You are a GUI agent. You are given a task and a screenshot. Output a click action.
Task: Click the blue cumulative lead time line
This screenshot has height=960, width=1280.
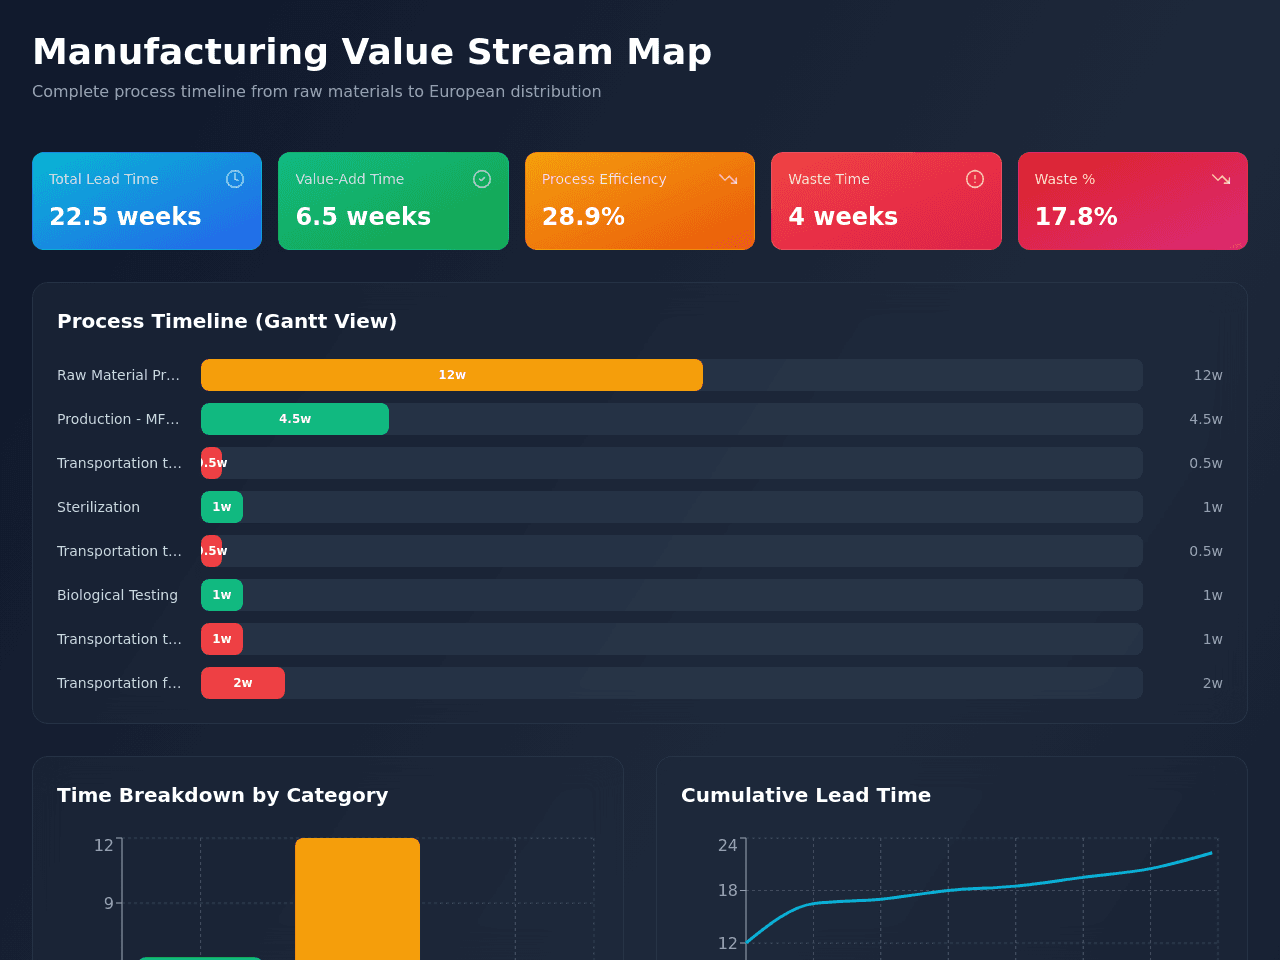click(x=980, y=888)
